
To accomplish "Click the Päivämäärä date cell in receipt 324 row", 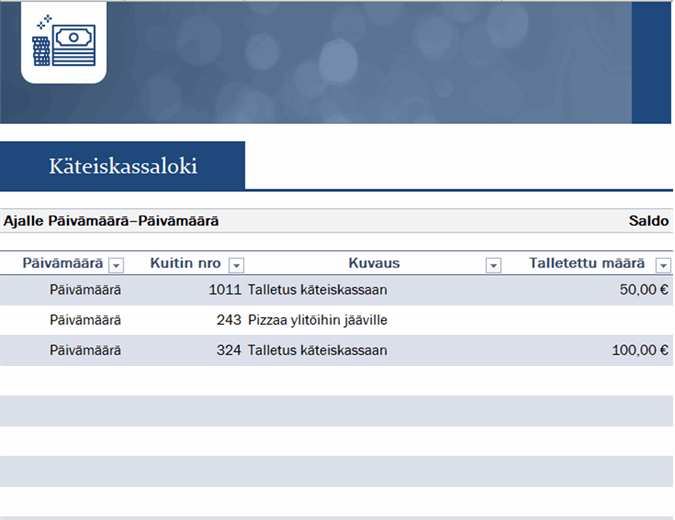I will coord(84,351).
